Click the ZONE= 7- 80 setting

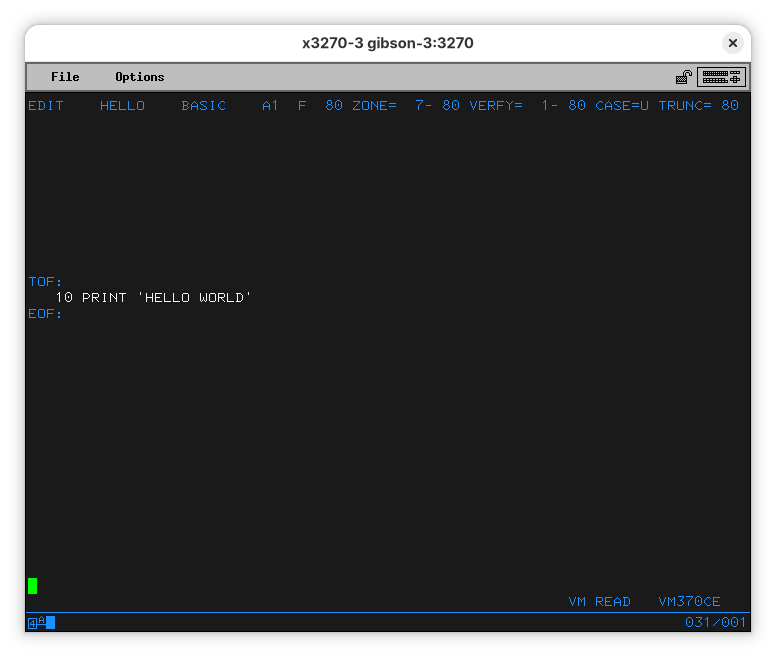pyautogui.click(x=406, y=106)
